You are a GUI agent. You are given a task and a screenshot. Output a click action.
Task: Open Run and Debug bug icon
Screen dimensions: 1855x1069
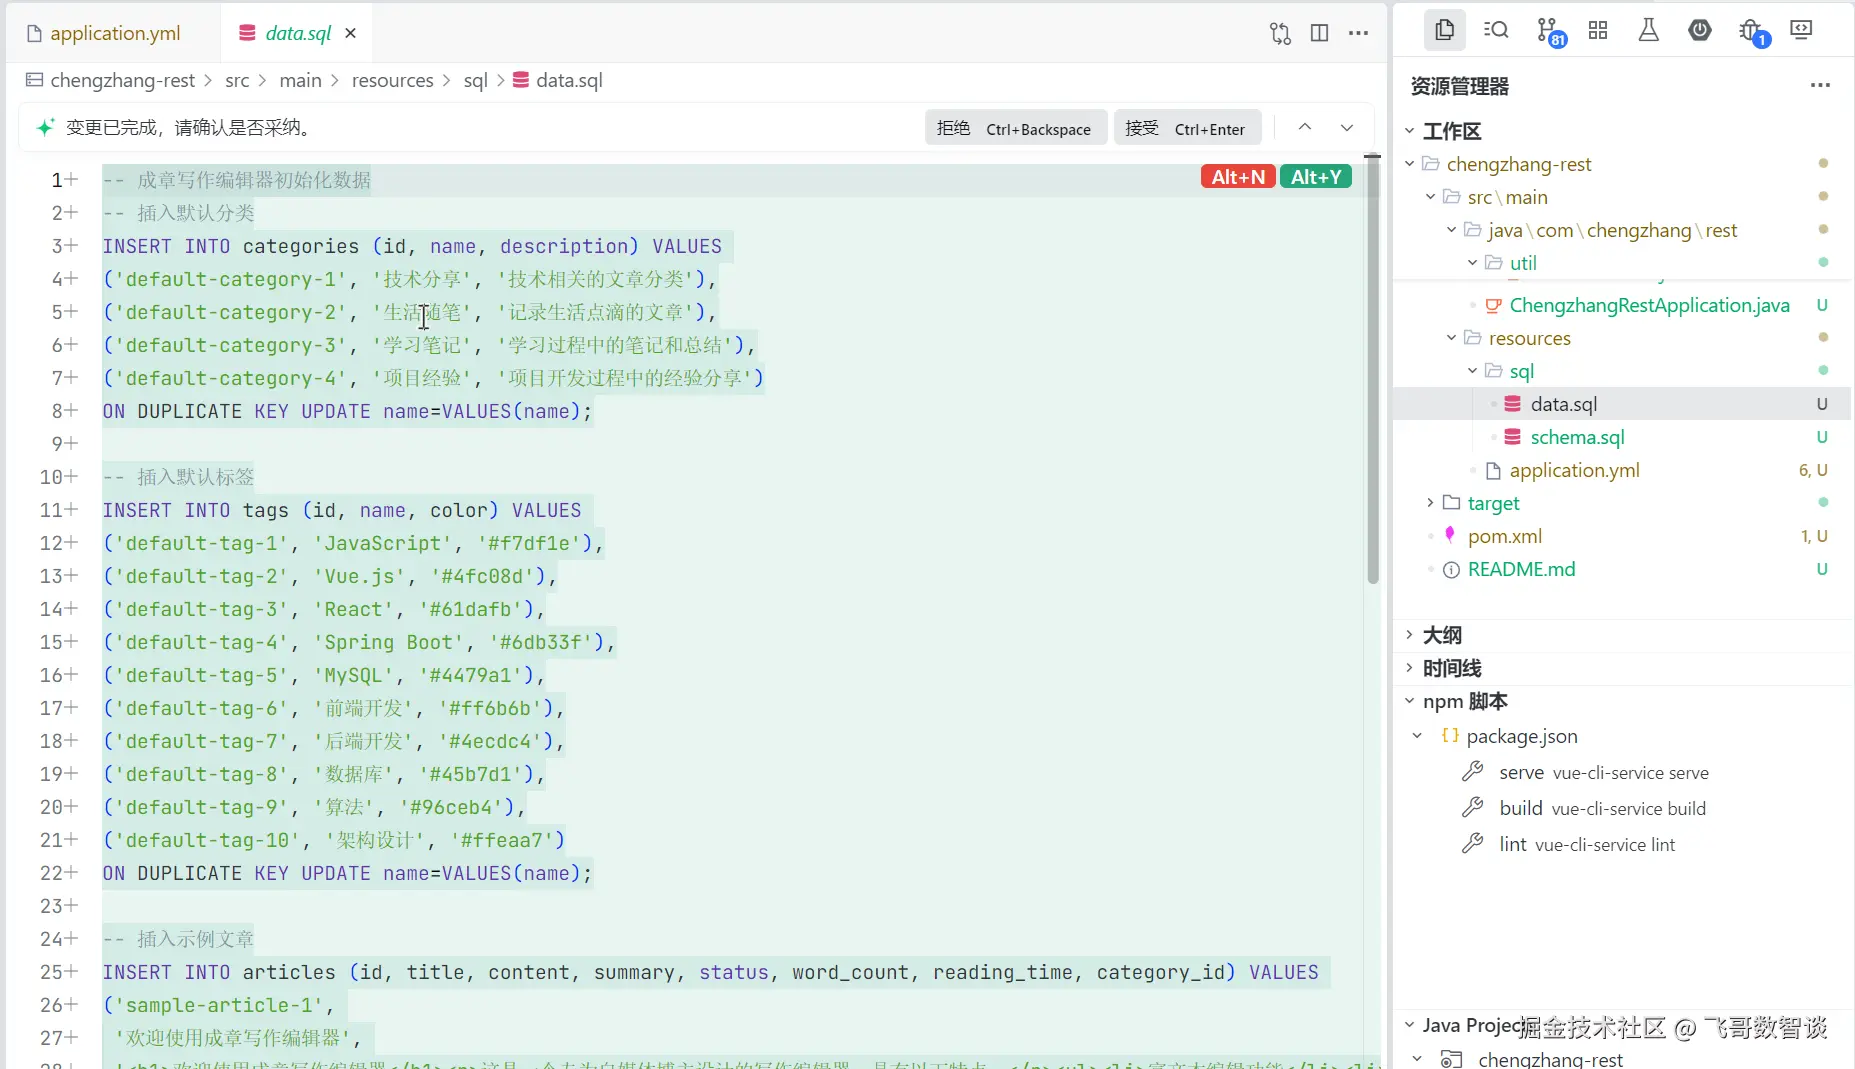click(x=1751, y=30)
